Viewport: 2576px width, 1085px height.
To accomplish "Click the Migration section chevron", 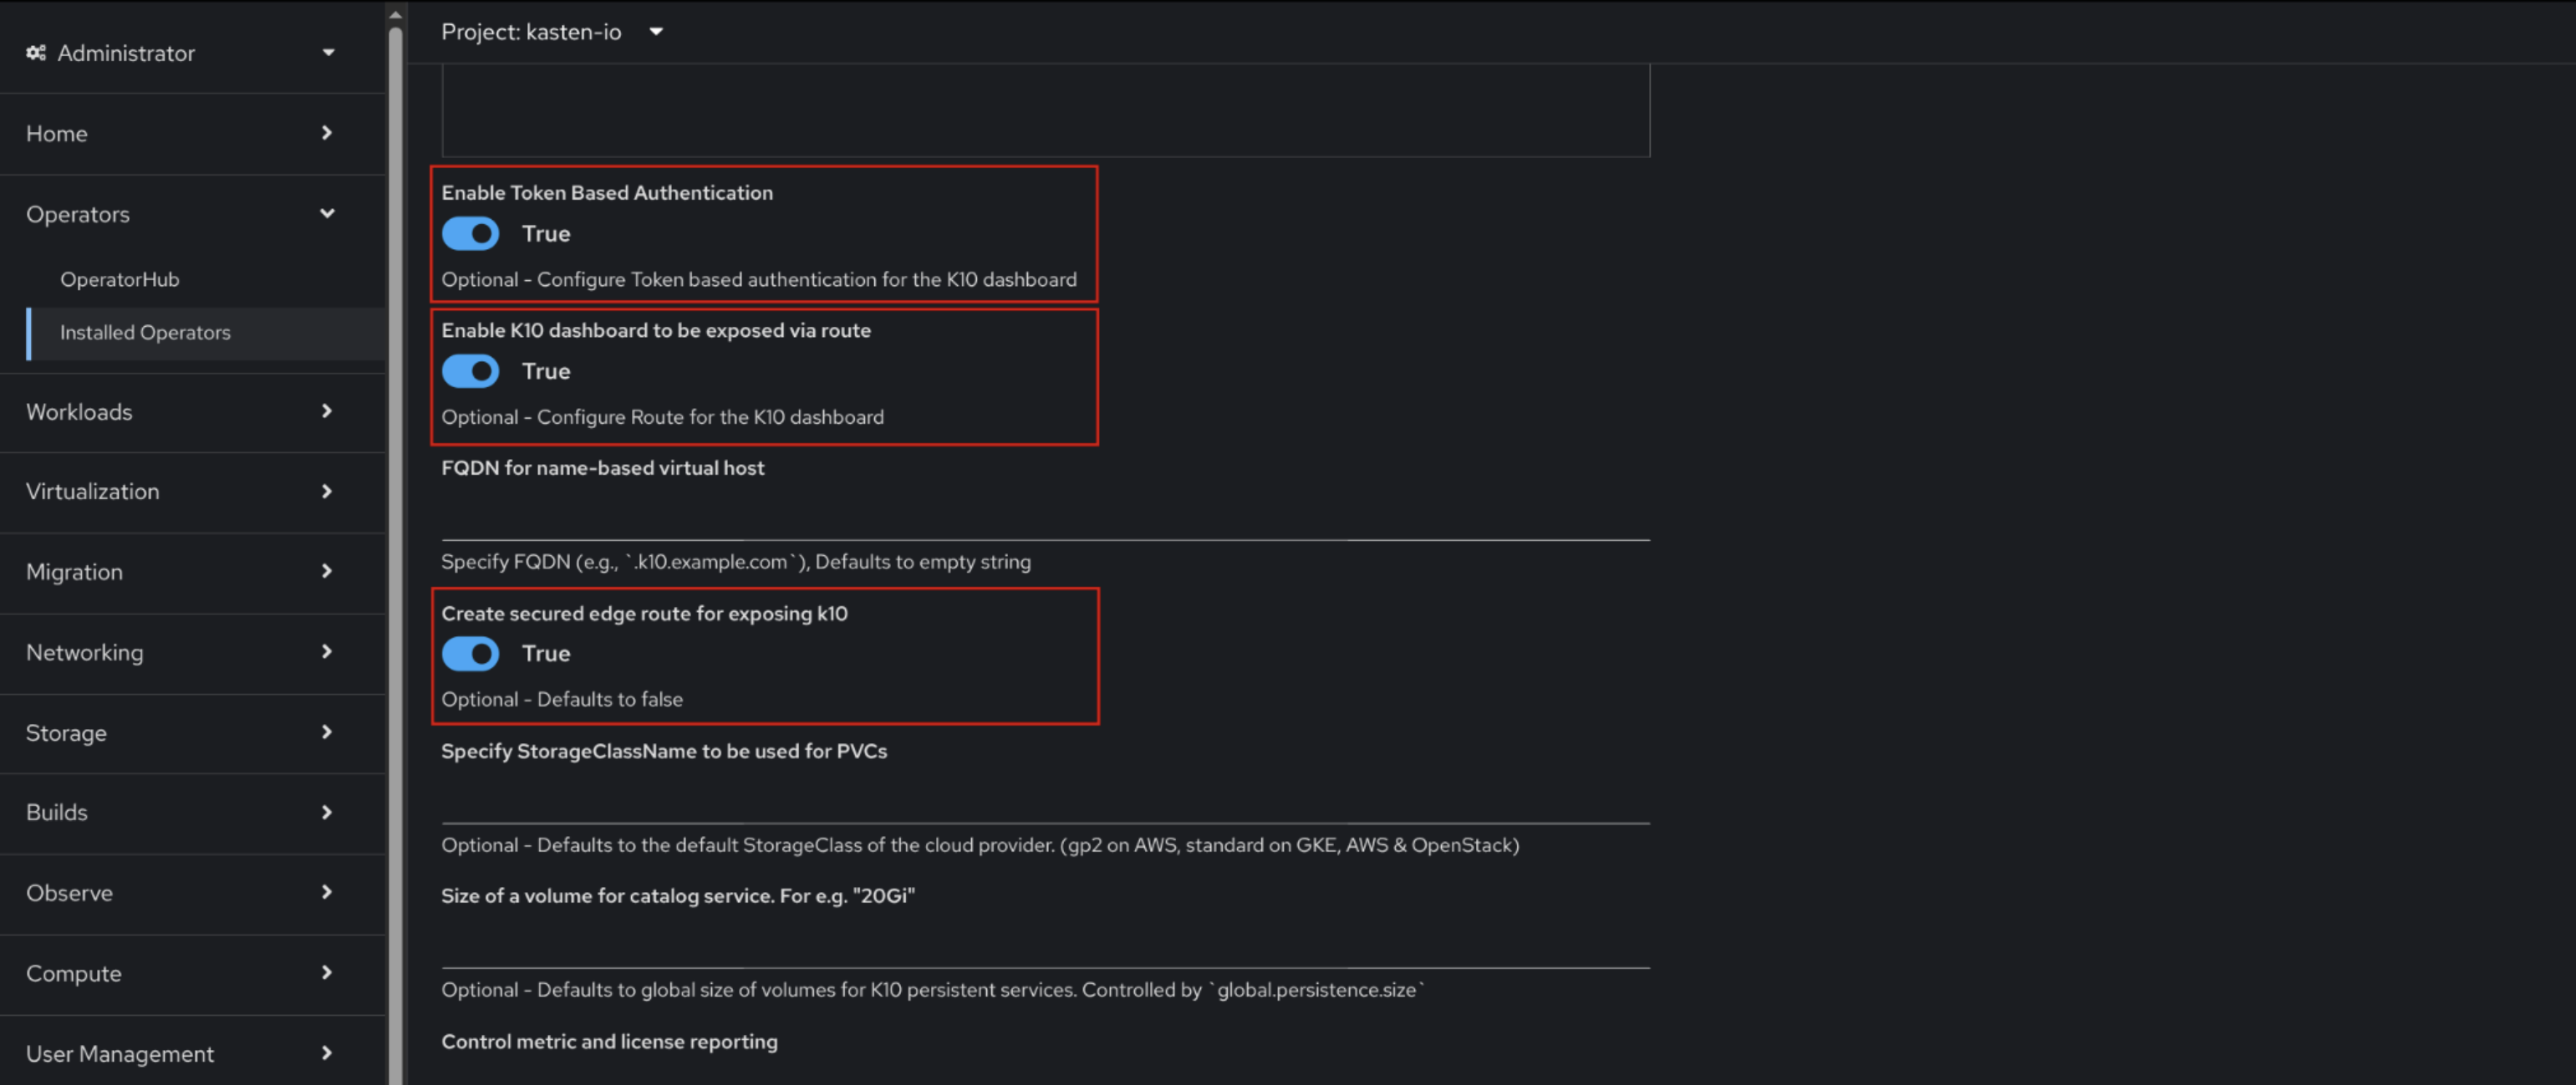I will point(326,572).
